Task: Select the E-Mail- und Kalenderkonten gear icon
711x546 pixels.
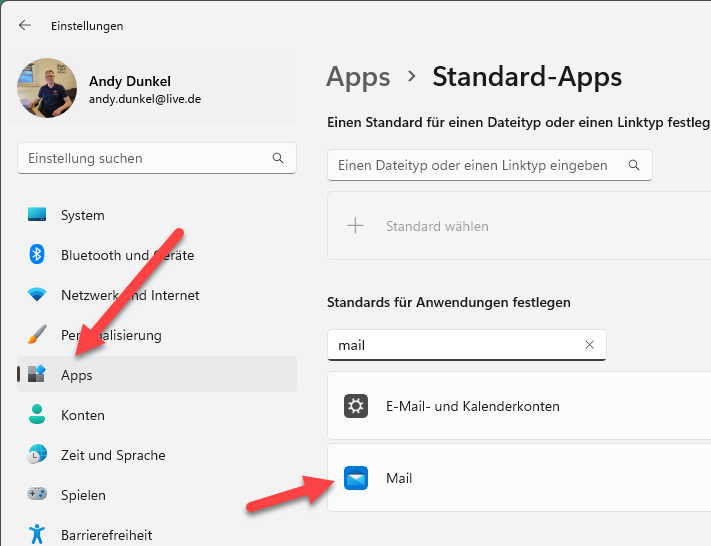Action: click(356, 406)
